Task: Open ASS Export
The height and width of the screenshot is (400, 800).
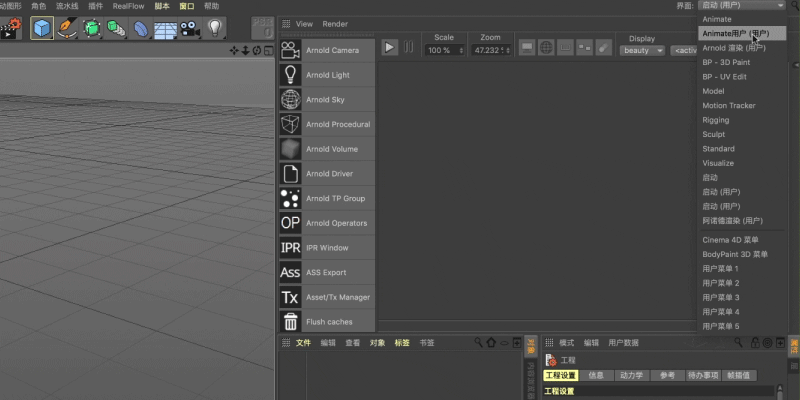Action: coord(327,272)
